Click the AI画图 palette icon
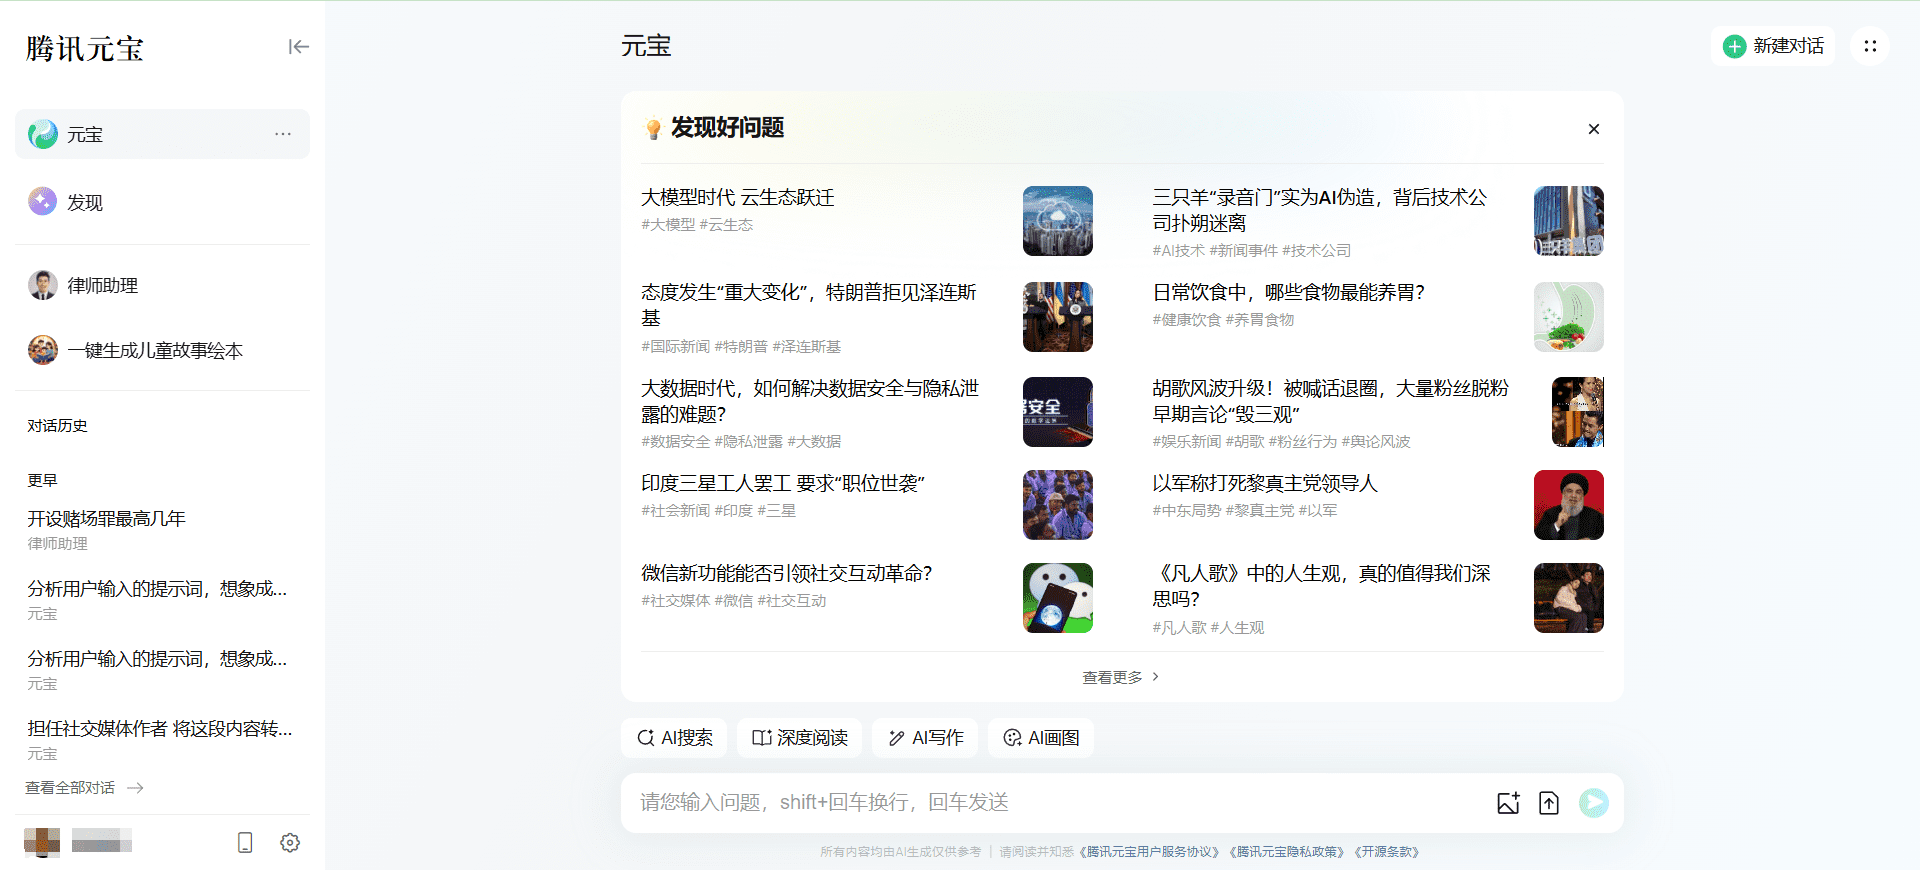The image size is (1920, 870). 1012,738
